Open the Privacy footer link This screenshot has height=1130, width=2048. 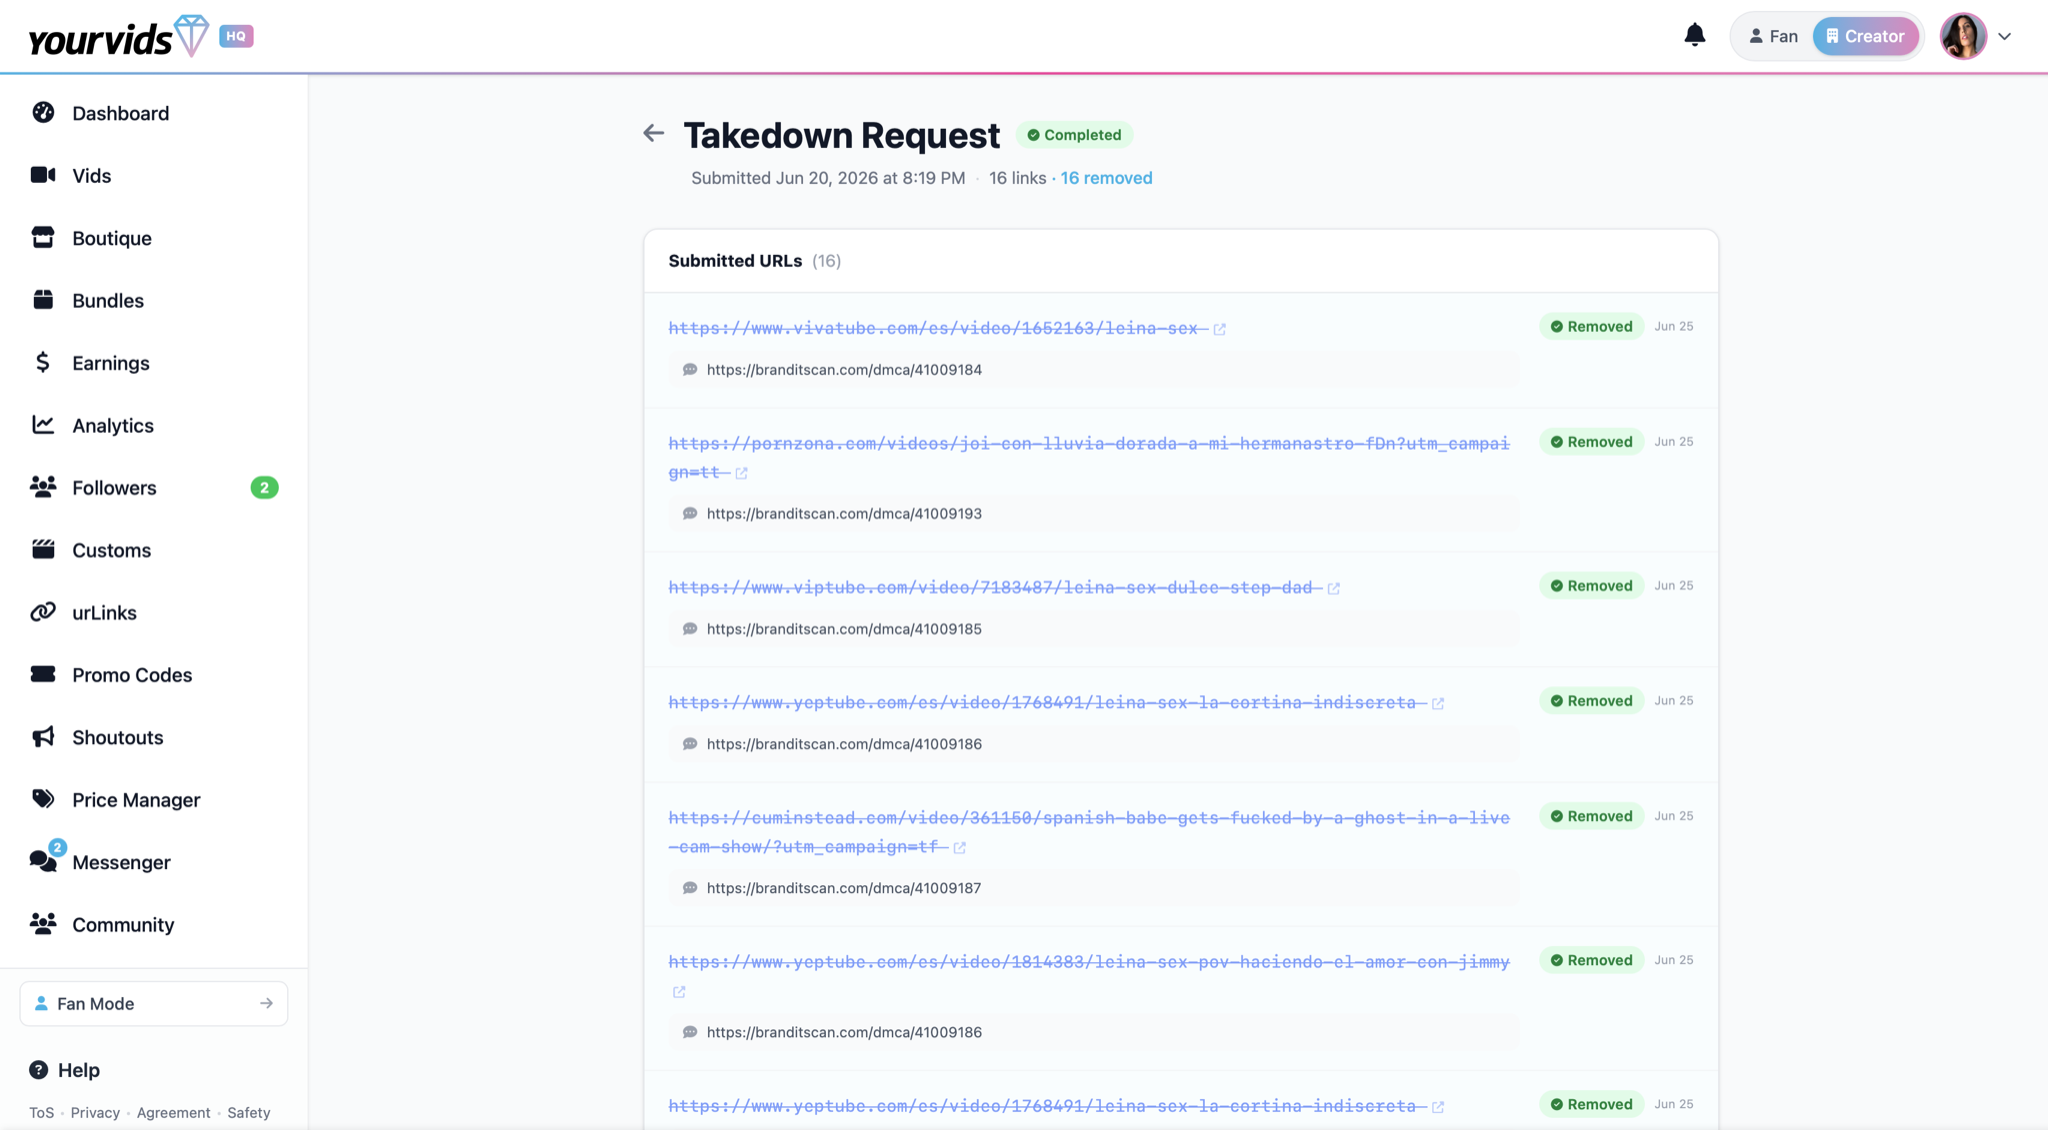(95, 1113)
